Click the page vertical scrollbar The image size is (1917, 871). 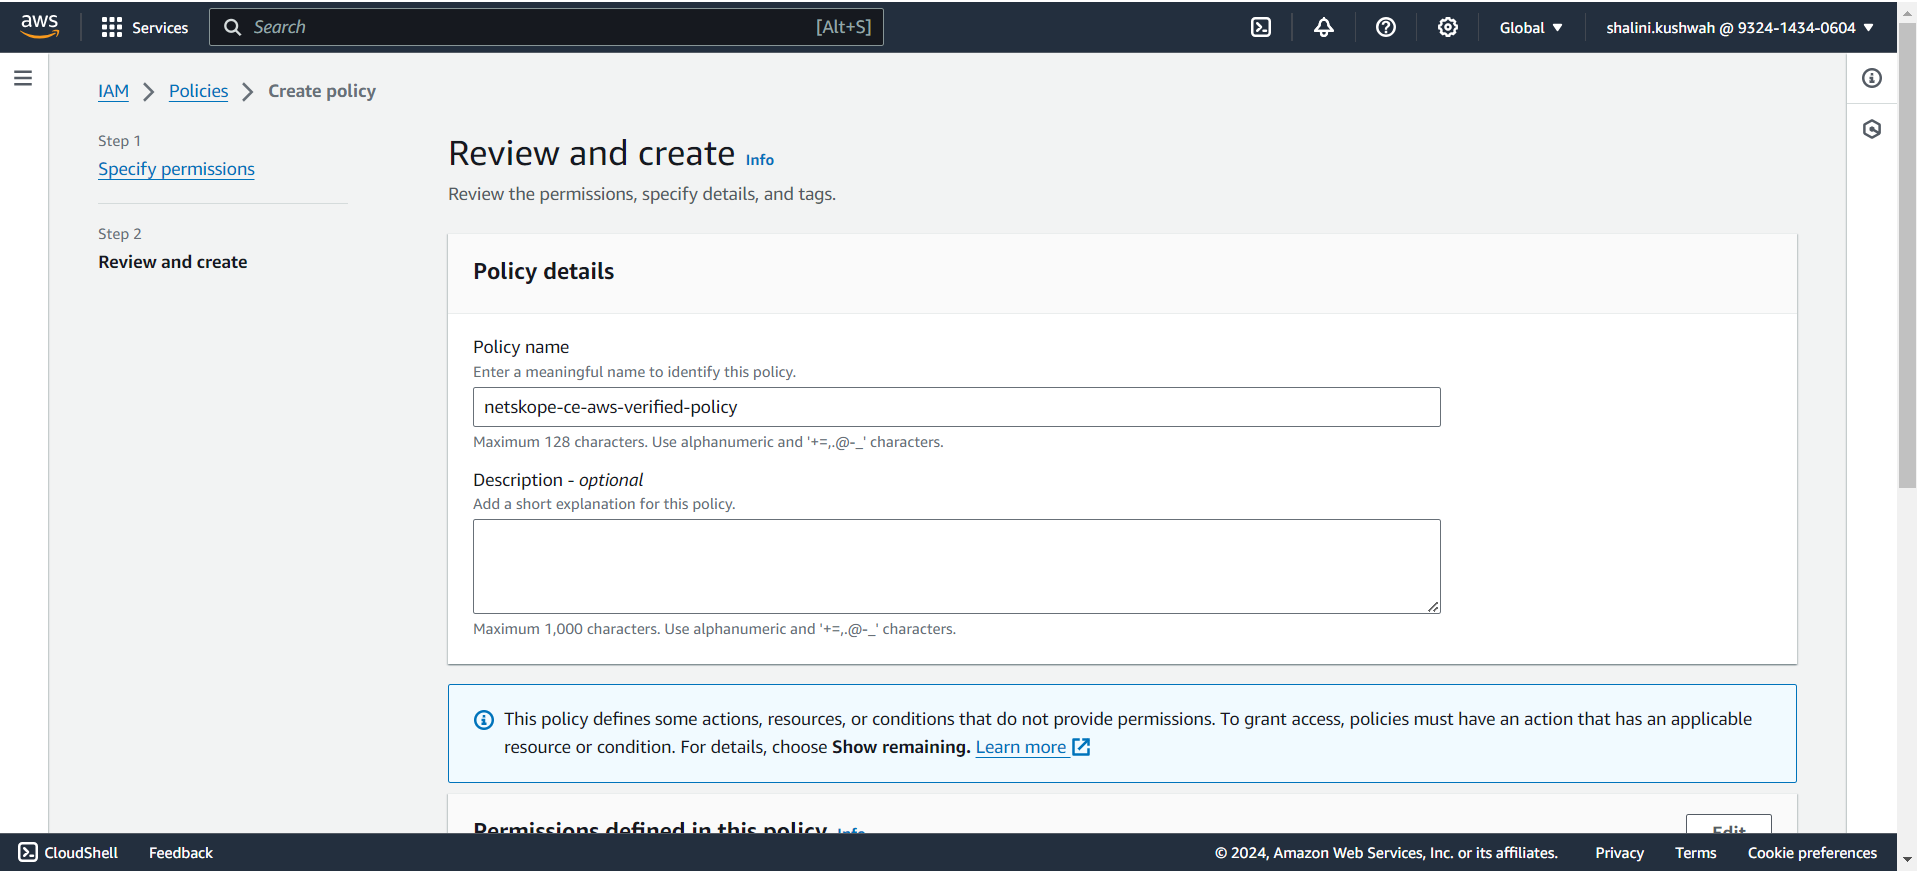click(1907, 255)
